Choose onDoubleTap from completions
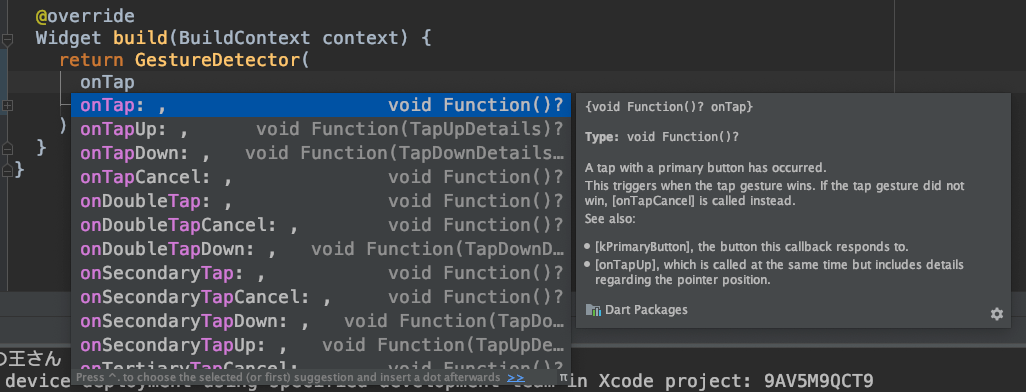This screenshot has width=1026, height=392. pos(321,201)
